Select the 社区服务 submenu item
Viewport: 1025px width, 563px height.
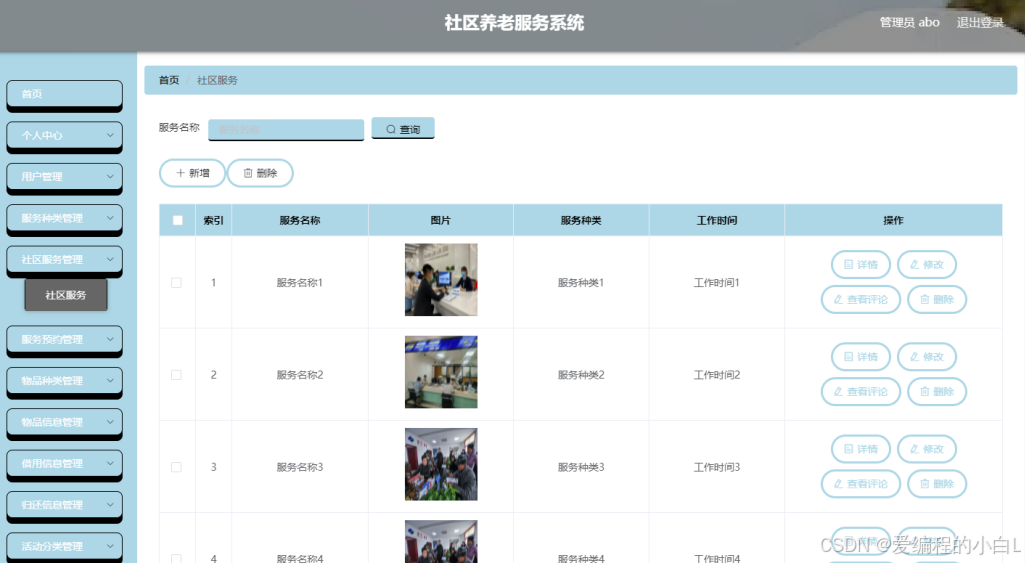pos(66,295)
